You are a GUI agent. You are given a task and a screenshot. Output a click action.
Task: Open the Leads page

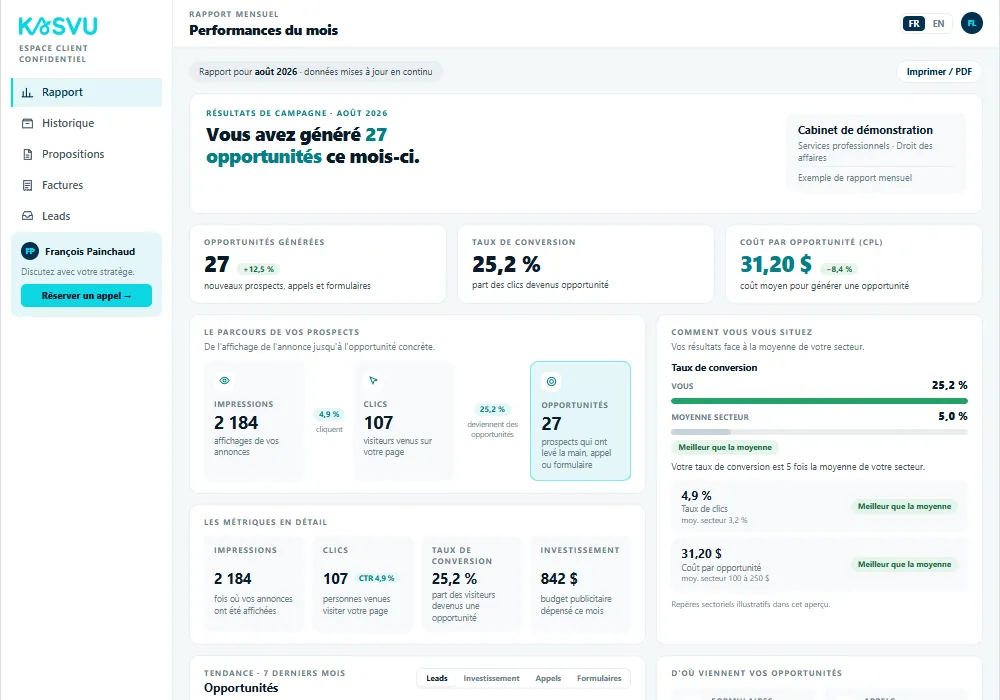pyautogui.click(x=87, y=216)
